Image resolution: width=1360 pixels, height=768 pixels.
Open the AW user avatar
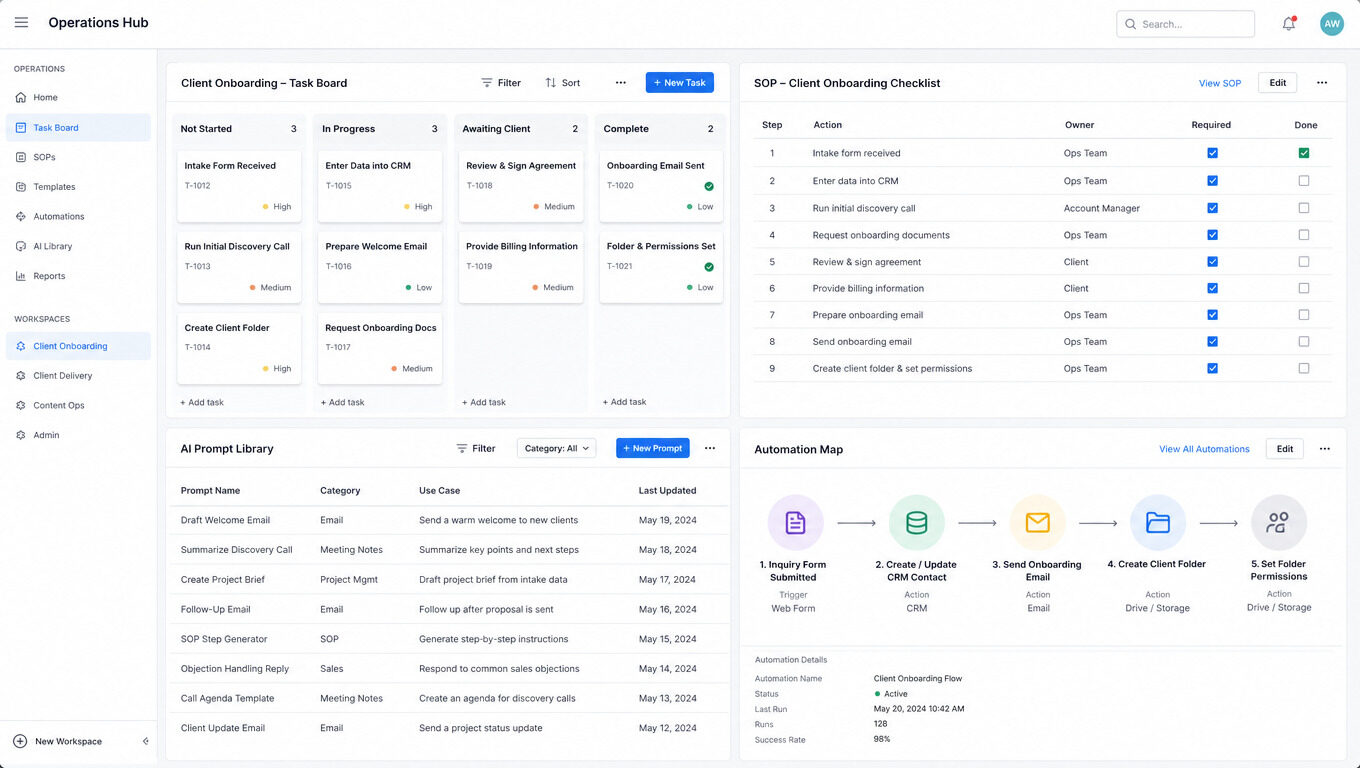pos(1331,24)
